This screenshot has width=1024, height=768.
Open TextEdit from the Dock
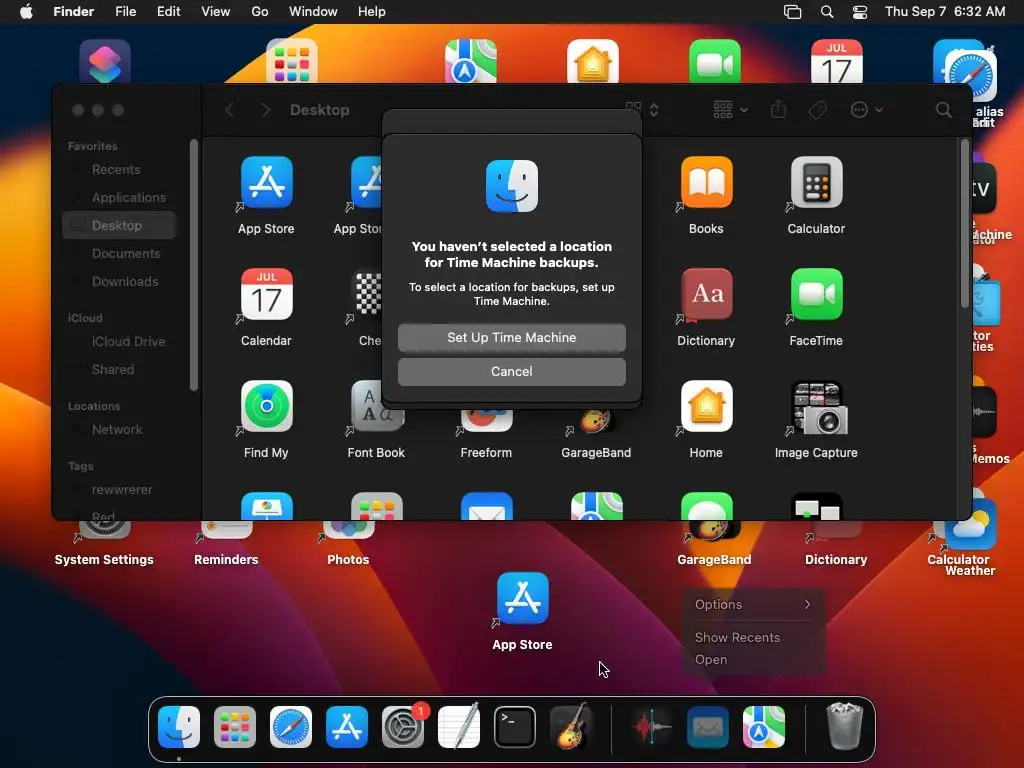tap(459, 727)
